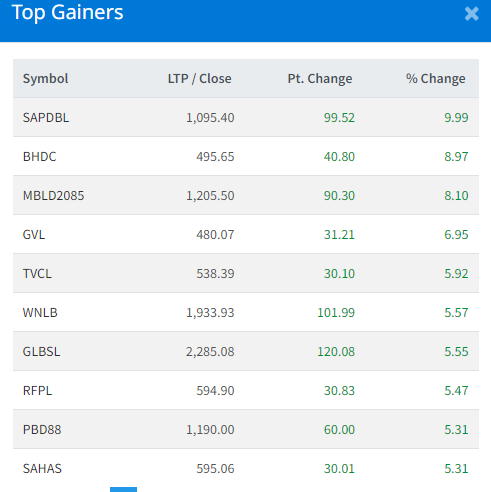Screen dimensions: 491x492
Task: Close the Top Gainers panel
Action: pyautogui.click(x=471, y=14)
